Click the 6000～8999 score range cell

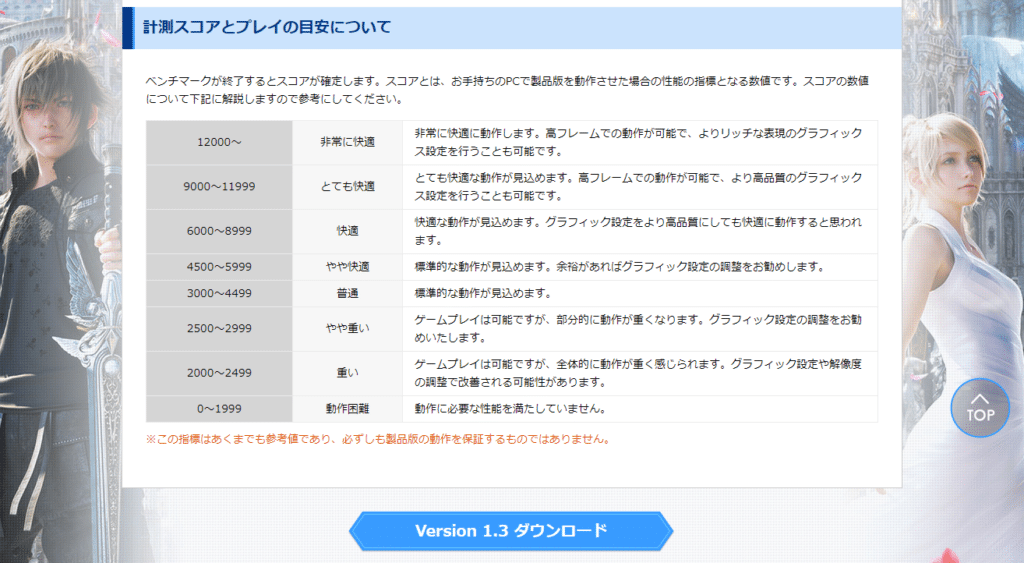point(219,231)
